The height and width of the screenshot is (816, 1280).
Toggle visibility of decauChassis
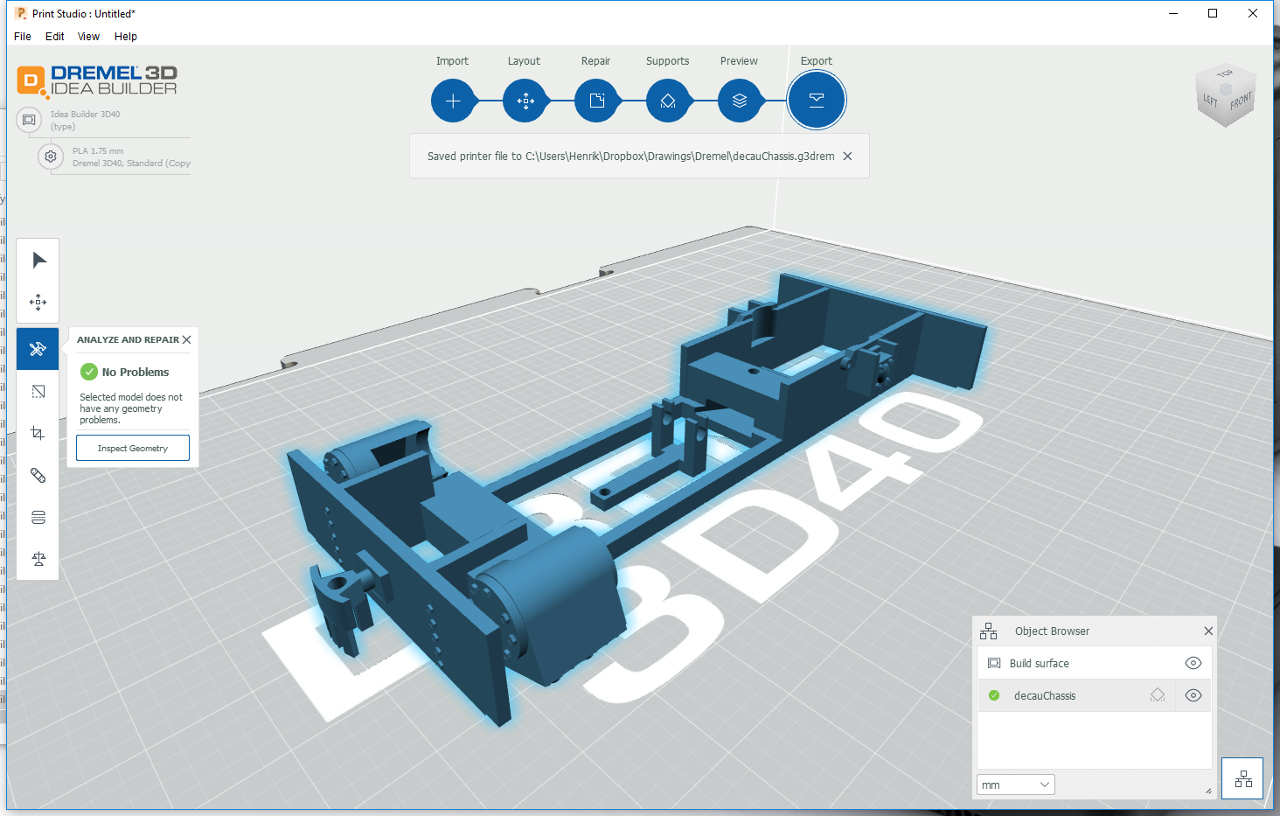(x=1192, y=695)
